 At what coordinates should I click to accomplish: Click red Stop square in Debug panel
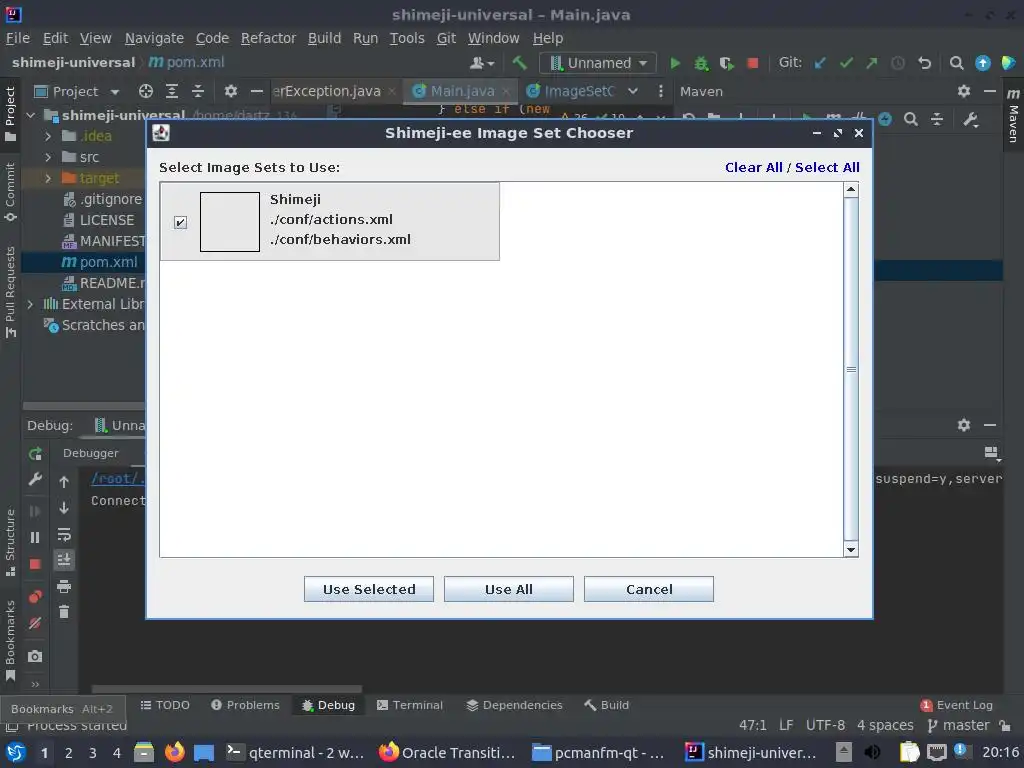[x=35, y=564]
